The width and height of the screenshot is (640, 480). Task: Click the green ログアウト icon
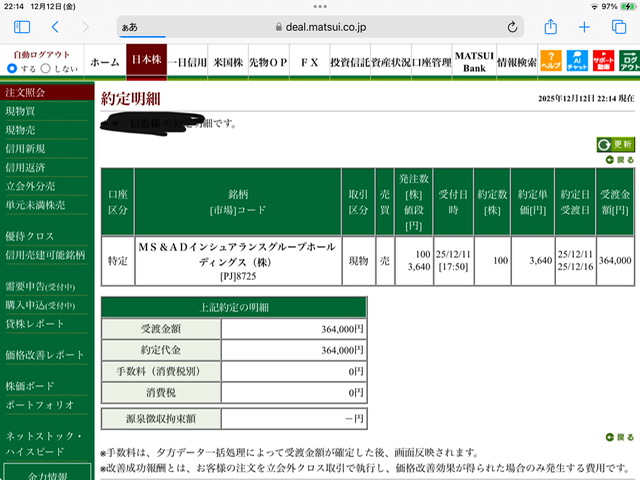coord(629,61)
